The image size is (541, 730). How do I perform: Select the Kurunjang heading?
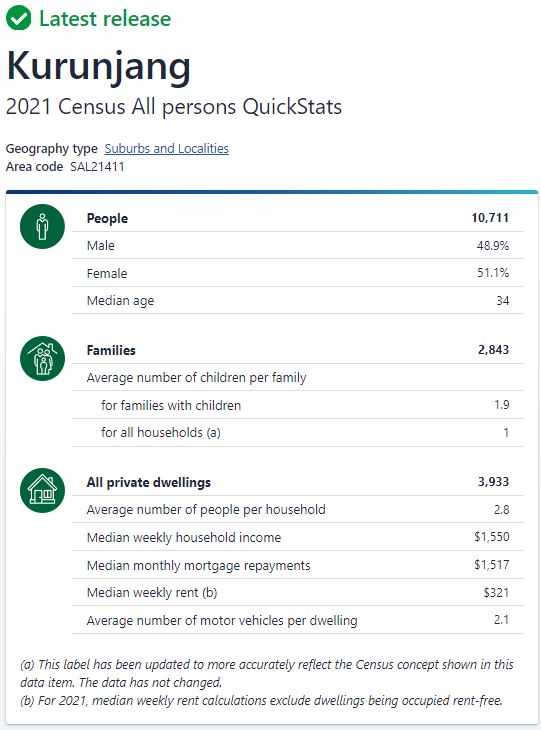(99, 66)
